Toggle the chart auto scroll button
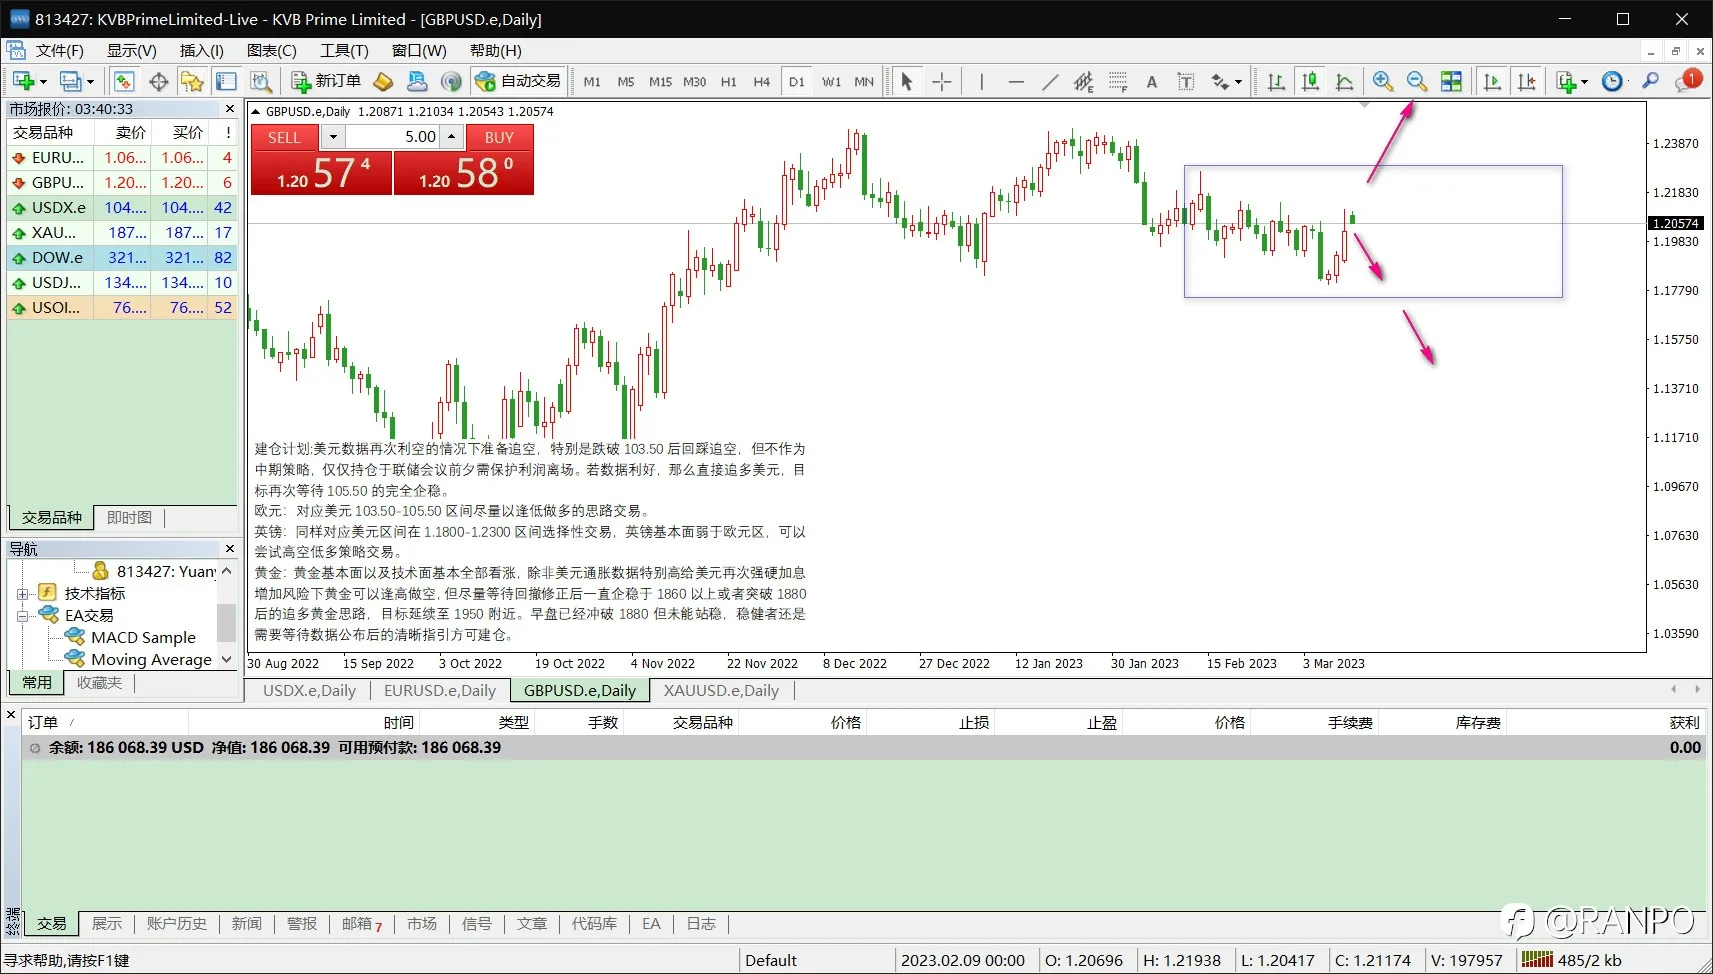Image resolution: width=1713 pixels, height=974 pixels. click(1492, 82)
